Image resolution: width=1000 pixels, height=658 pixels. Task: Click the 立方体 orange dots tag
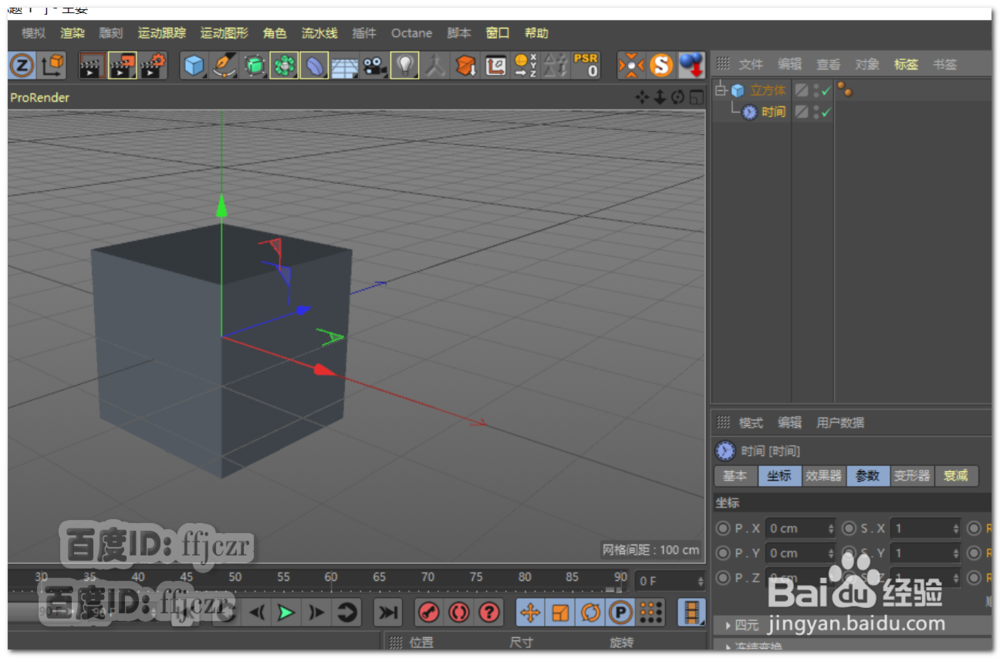pos(845,90)
